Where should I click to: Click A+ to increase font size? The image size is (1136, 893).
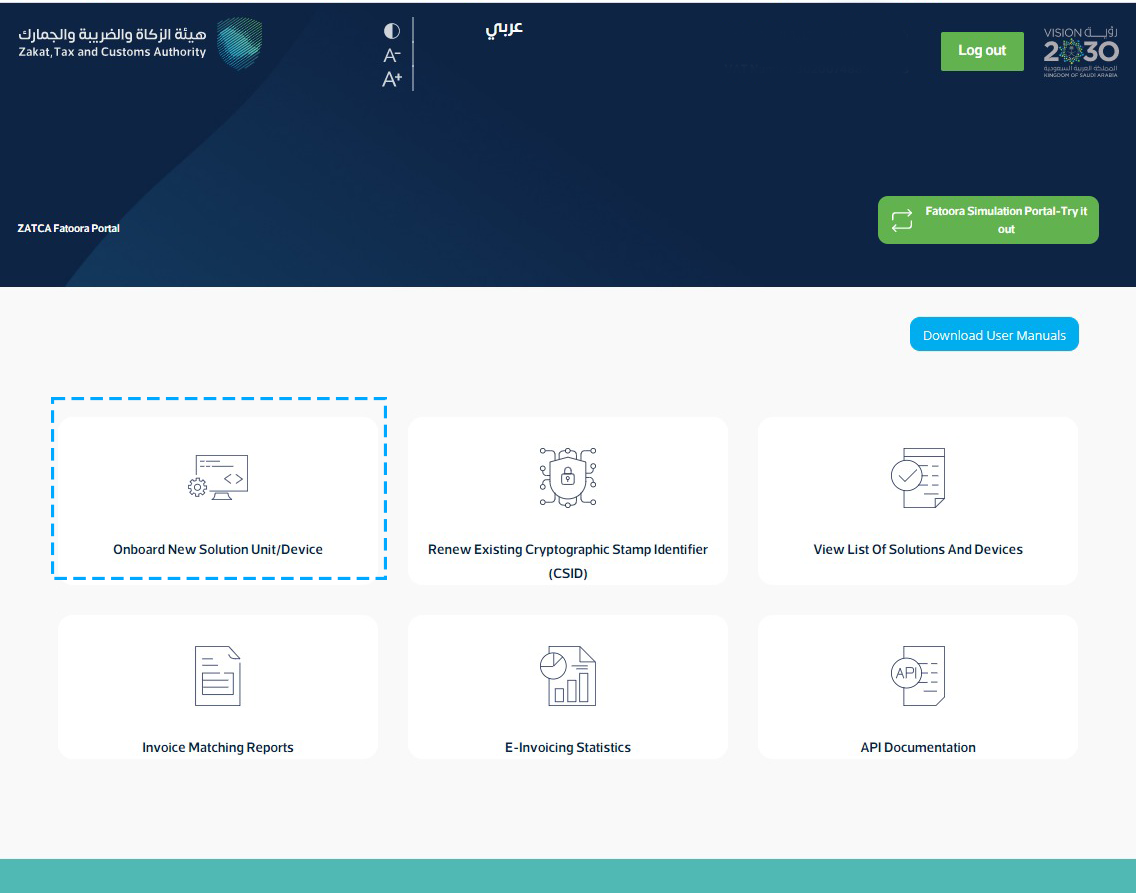pos(391,77)
